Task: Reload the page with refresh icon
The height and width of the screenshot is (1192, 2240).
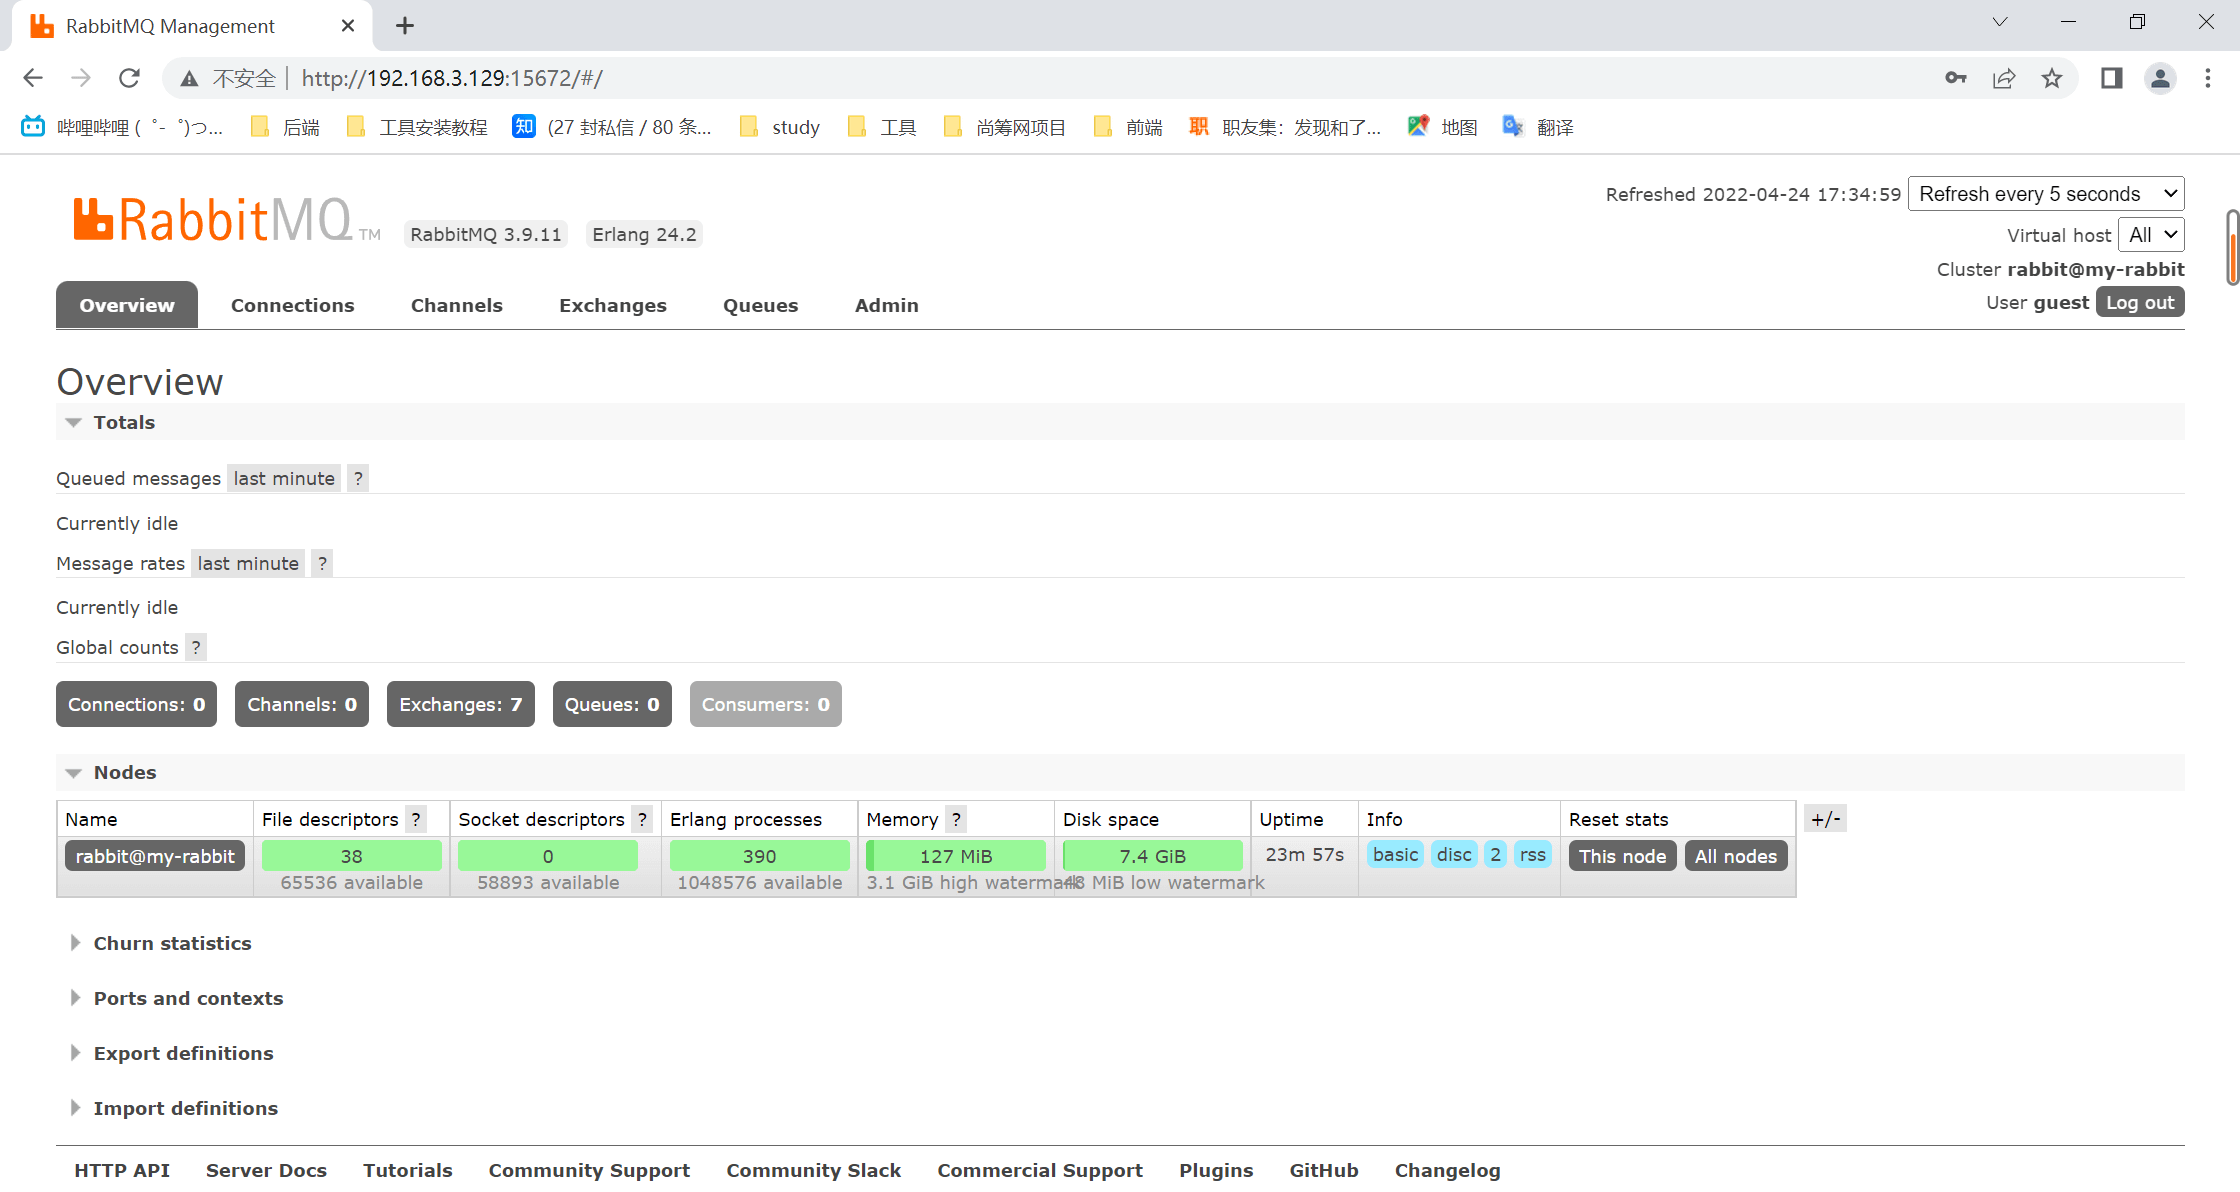Action: (129, 78)
